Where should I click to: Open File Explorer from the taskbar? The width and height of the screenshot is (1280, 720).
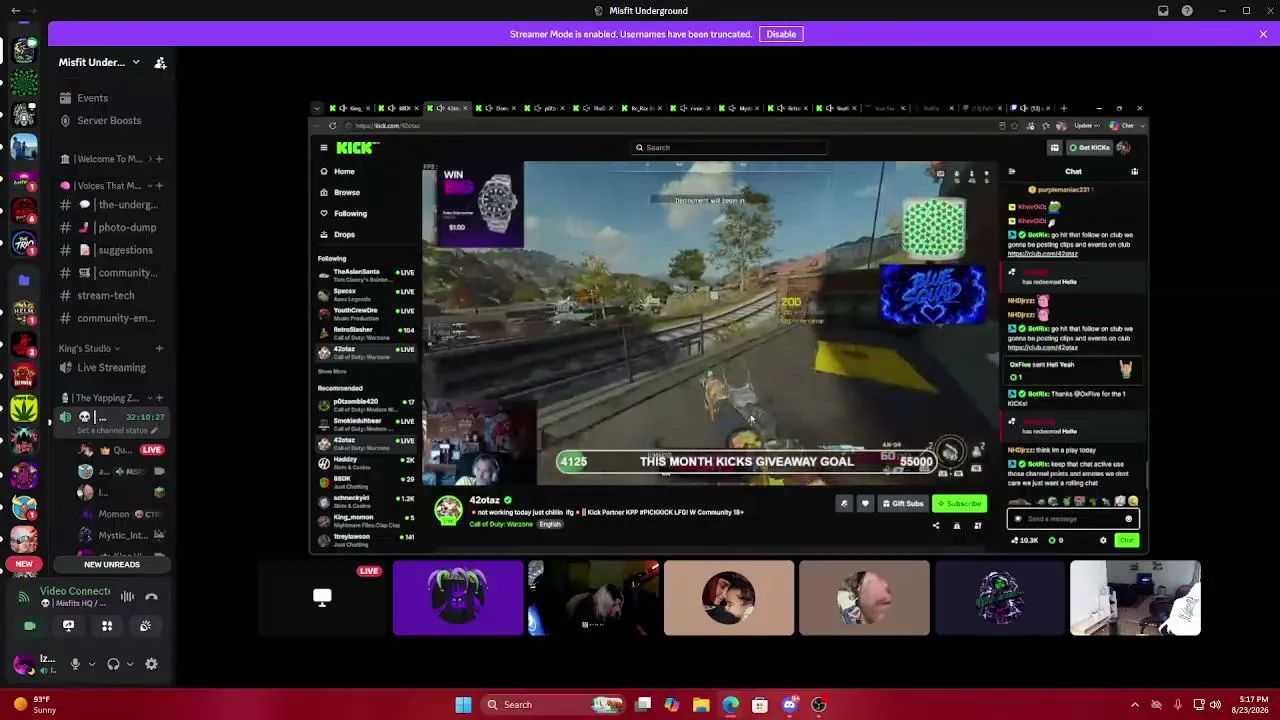point(701,705)
